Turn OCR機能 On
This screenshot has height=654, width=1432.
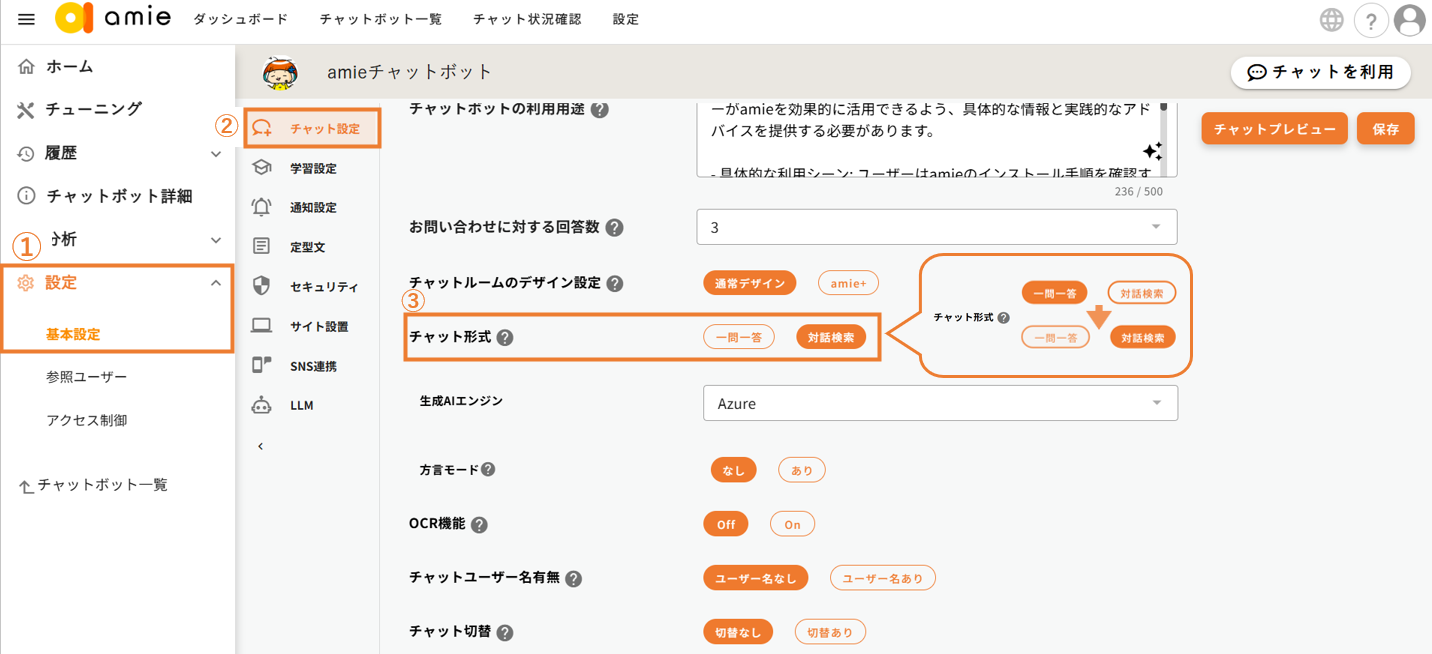click(x=792, y=524)
